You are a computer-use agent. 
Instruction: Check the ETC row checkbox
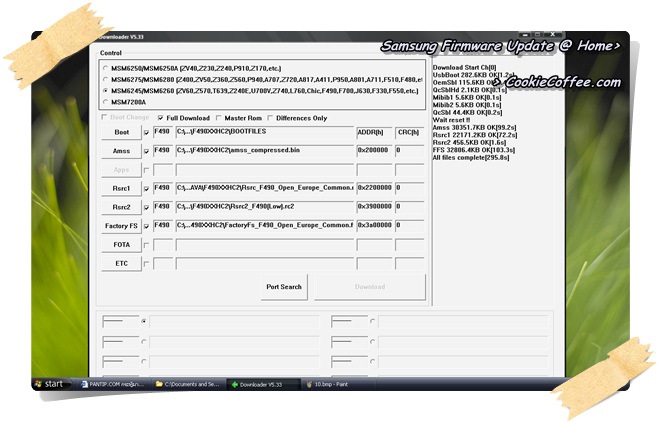point(146,264)
